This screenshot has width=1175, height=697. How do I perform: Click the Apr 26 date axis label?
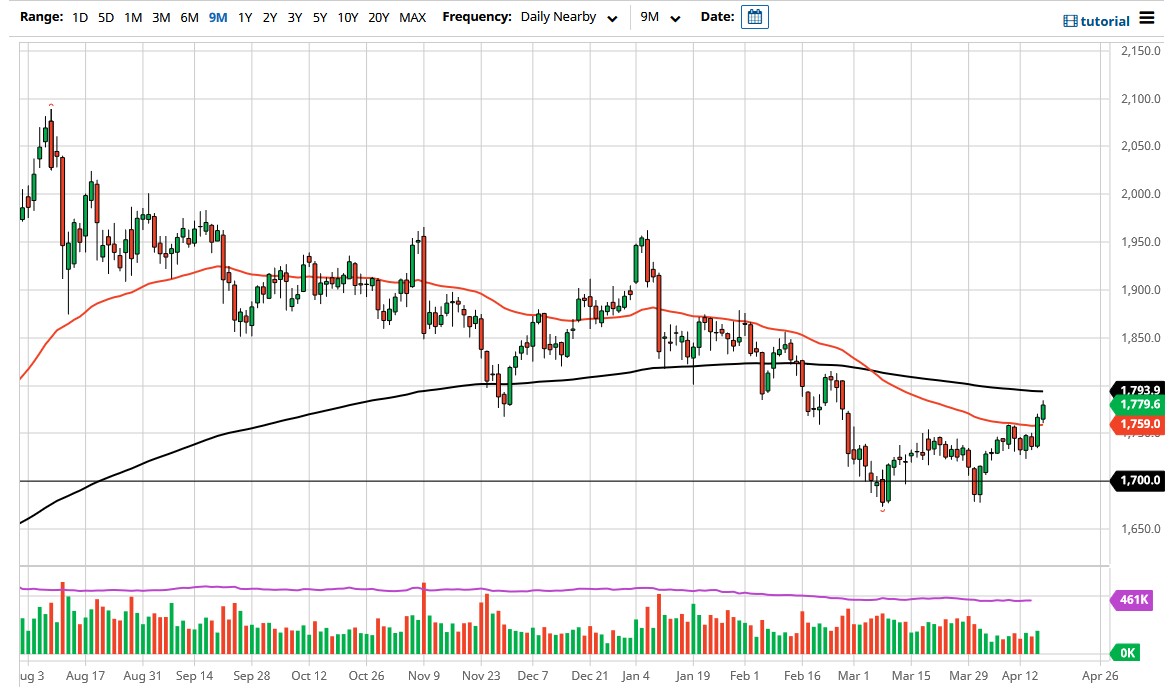(1100, 676)
